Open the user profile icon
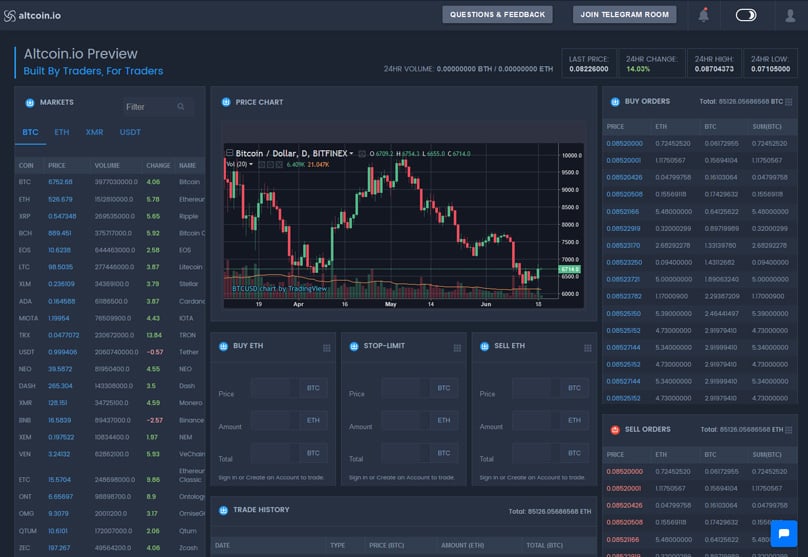 coord(790,15)
